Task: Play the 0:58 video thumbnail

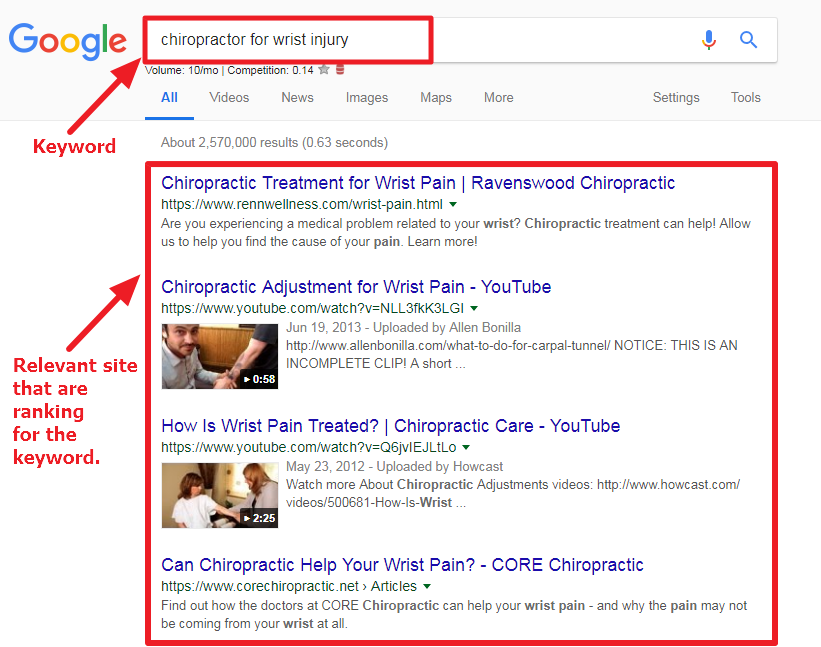Action: (x=220, y=356)
